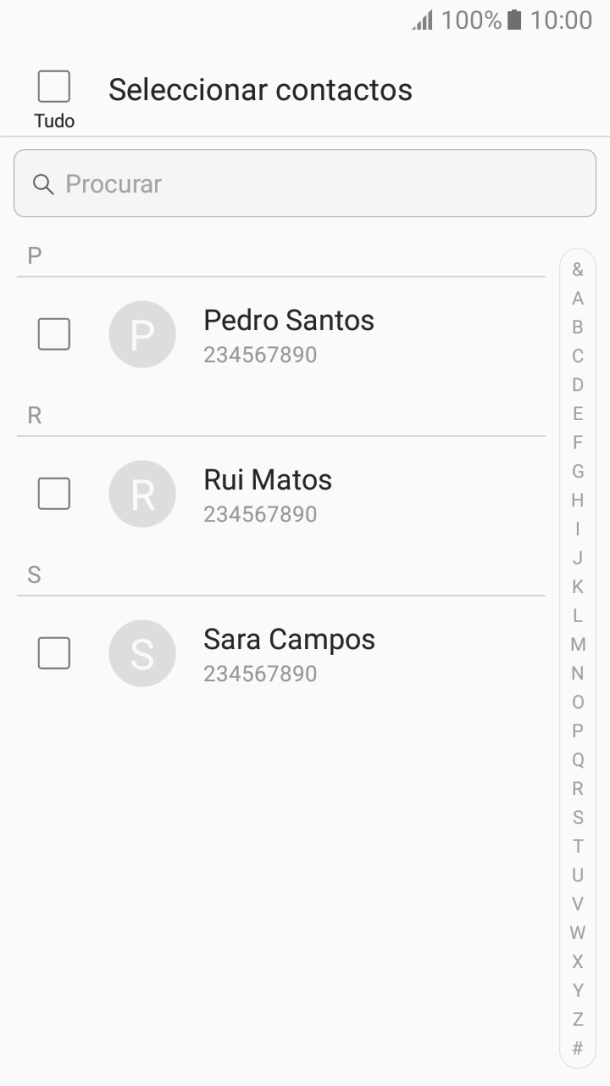This screenshot has height=1086, width=610.
Task: Select letter P in alphabet index
Action: click(x=577, y=731)
